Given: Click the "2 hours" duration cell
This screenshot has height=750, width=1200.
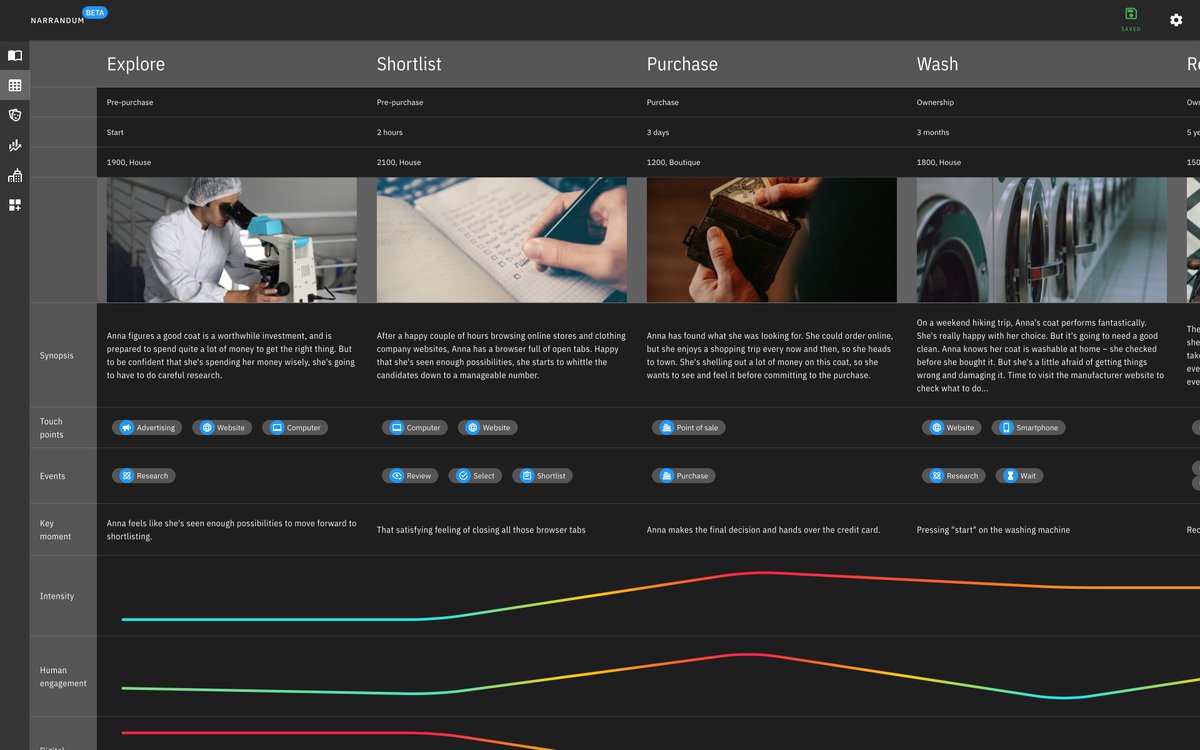Looking at the screenshot, I should pyautogui.click(x=390, y=132).
